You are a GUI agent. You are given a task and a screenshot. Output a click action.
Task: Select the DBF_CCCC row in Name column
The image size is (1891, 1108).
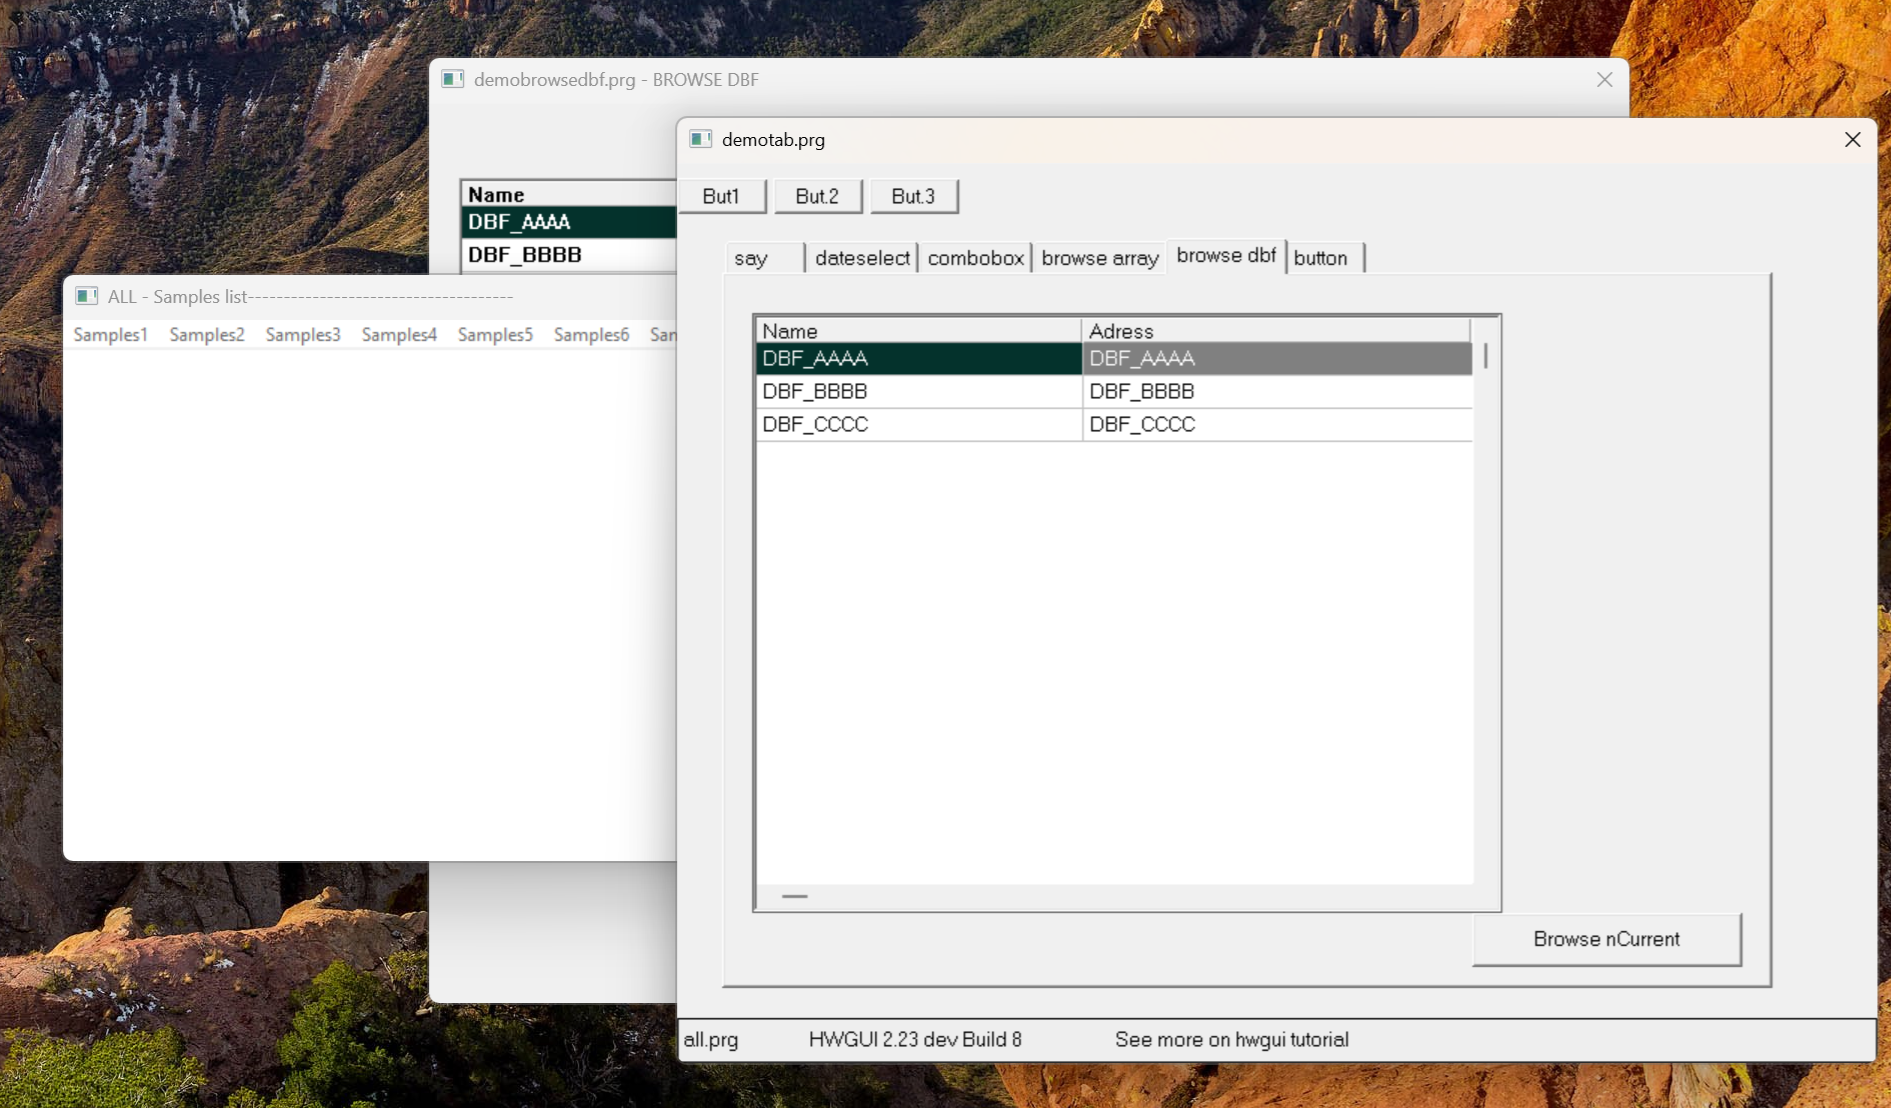tap(917, 424)
